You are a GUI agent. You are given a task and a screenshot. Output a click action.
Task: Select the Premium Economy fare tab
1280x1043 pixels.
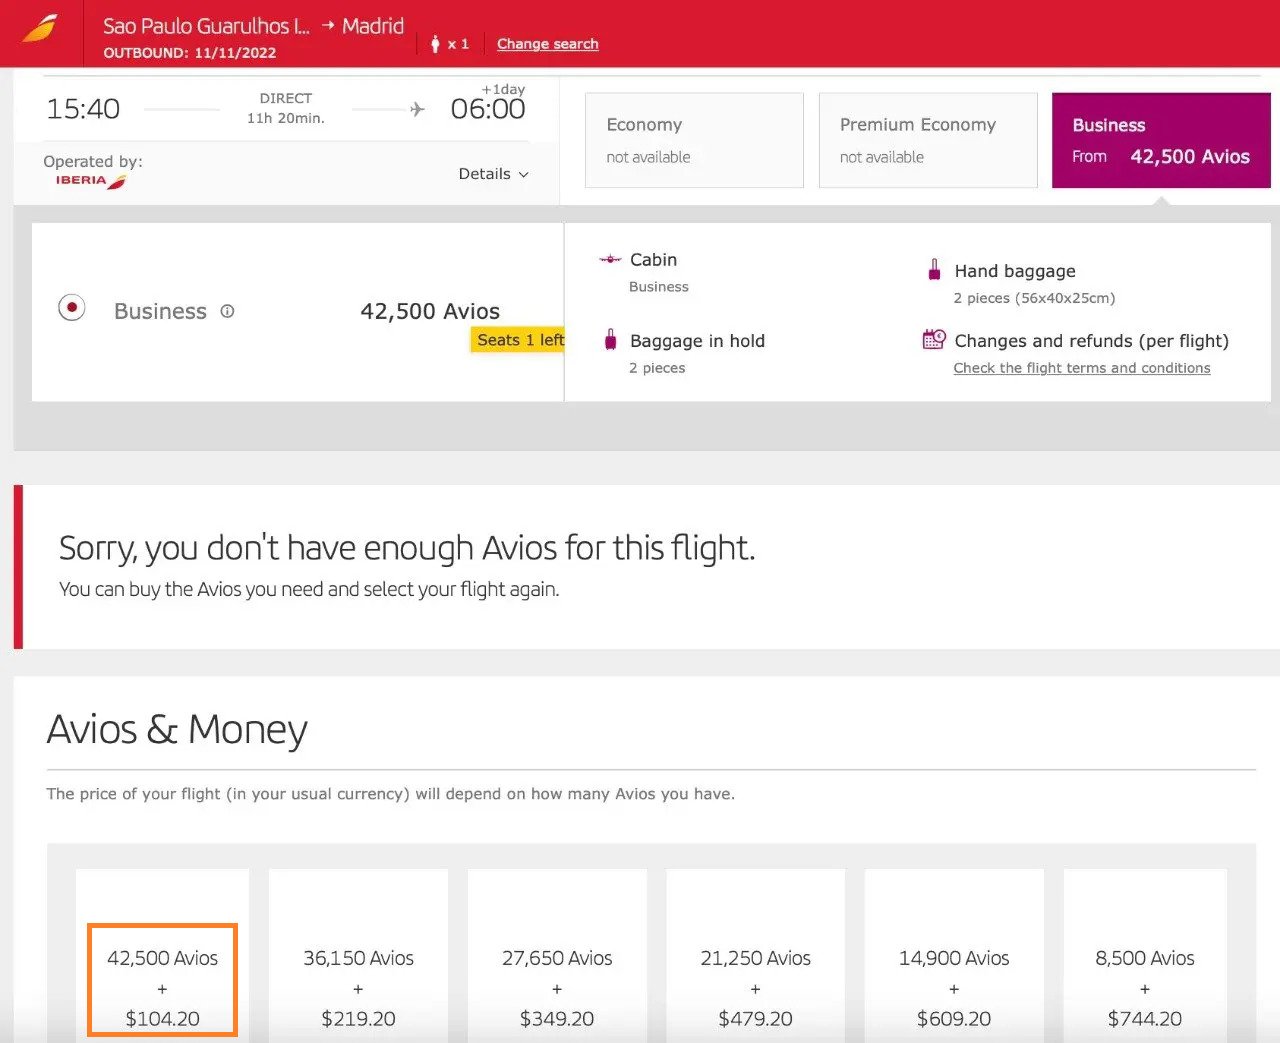(928, 140)
